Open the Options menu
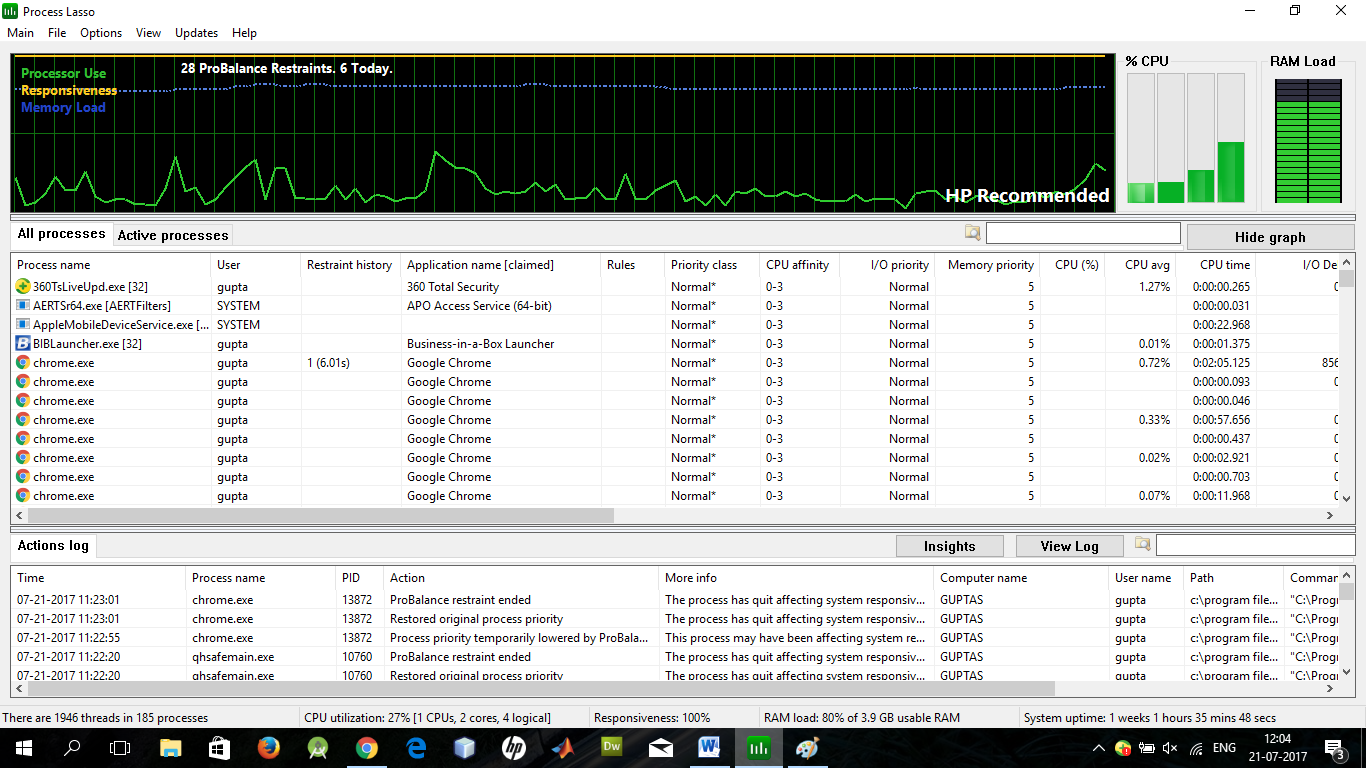1366x768 pixels. point(101,33)
